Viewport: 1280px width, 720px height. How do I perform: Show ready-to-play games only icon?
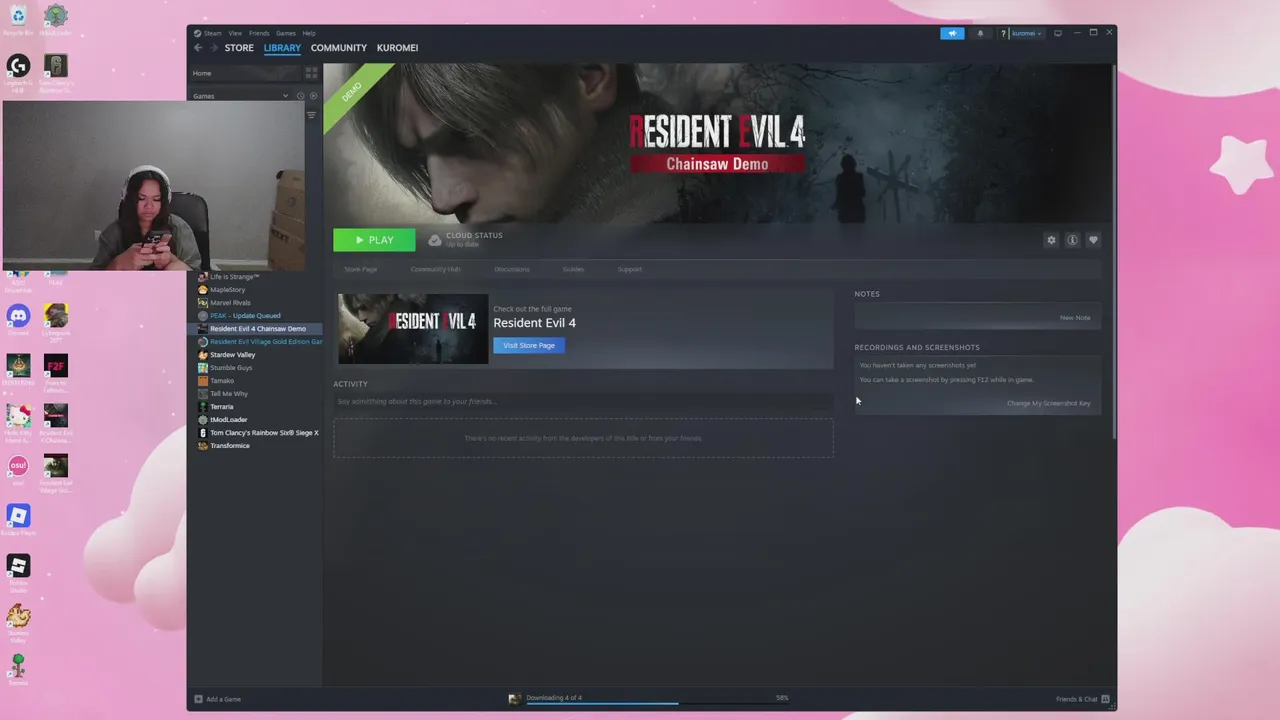coord(313,96)
